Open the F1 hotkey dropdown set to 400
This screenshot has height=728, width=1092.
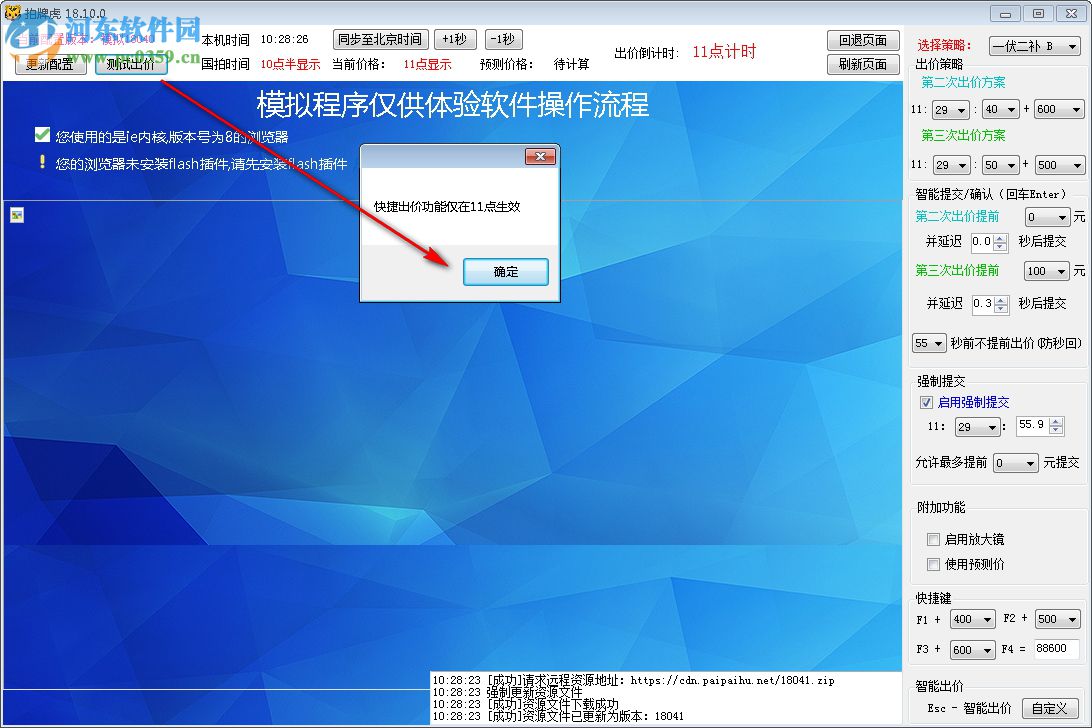tap(973, 619)
